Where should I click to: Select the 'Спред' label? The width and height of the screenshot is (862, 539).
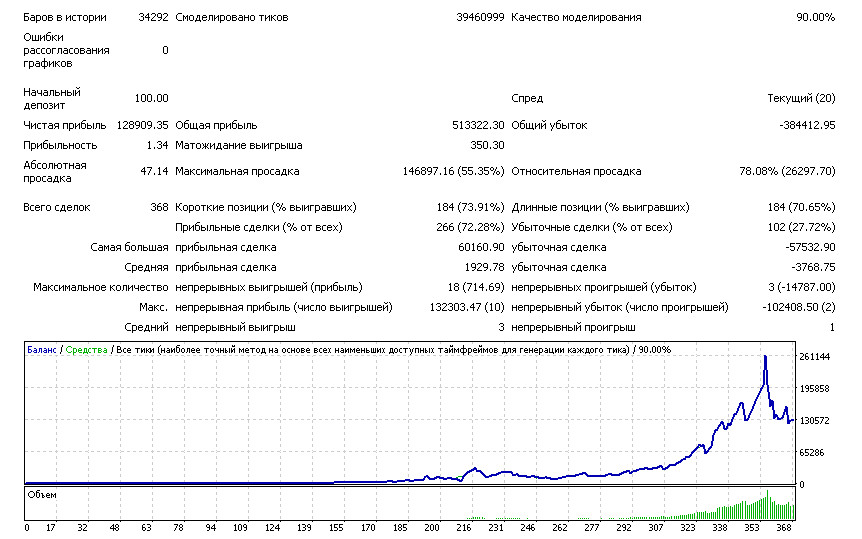click(x=527, y=98)
